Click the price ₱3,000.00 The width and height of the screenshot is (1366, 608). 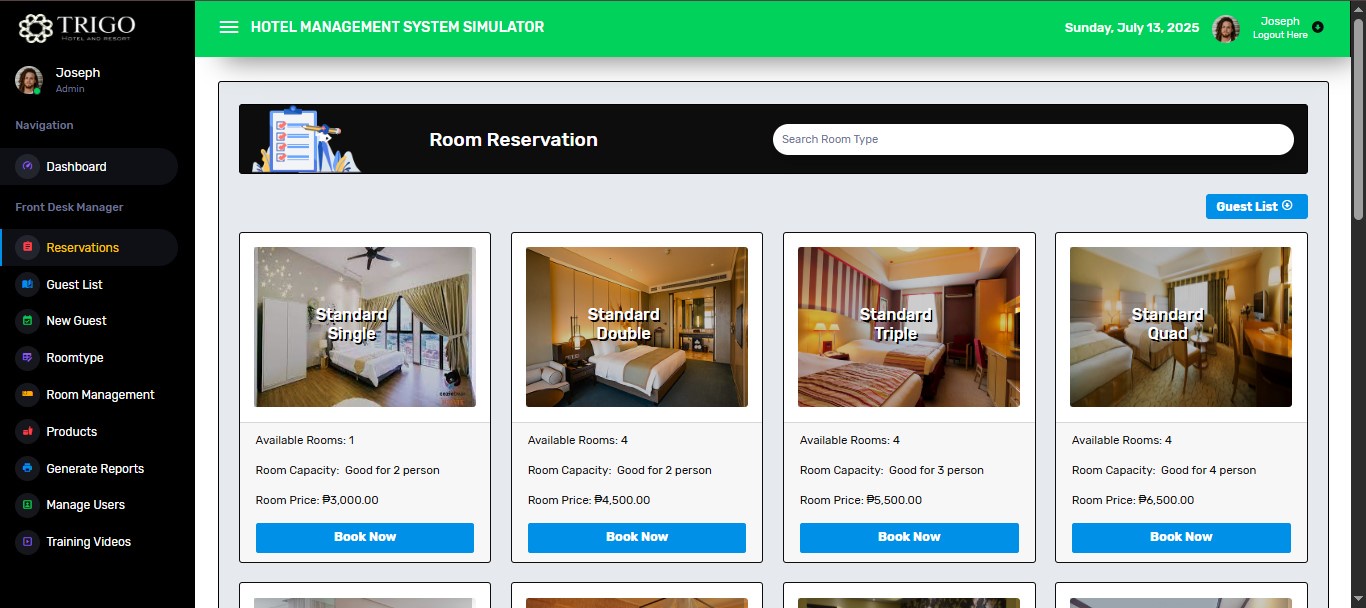(x=351, y=500)
